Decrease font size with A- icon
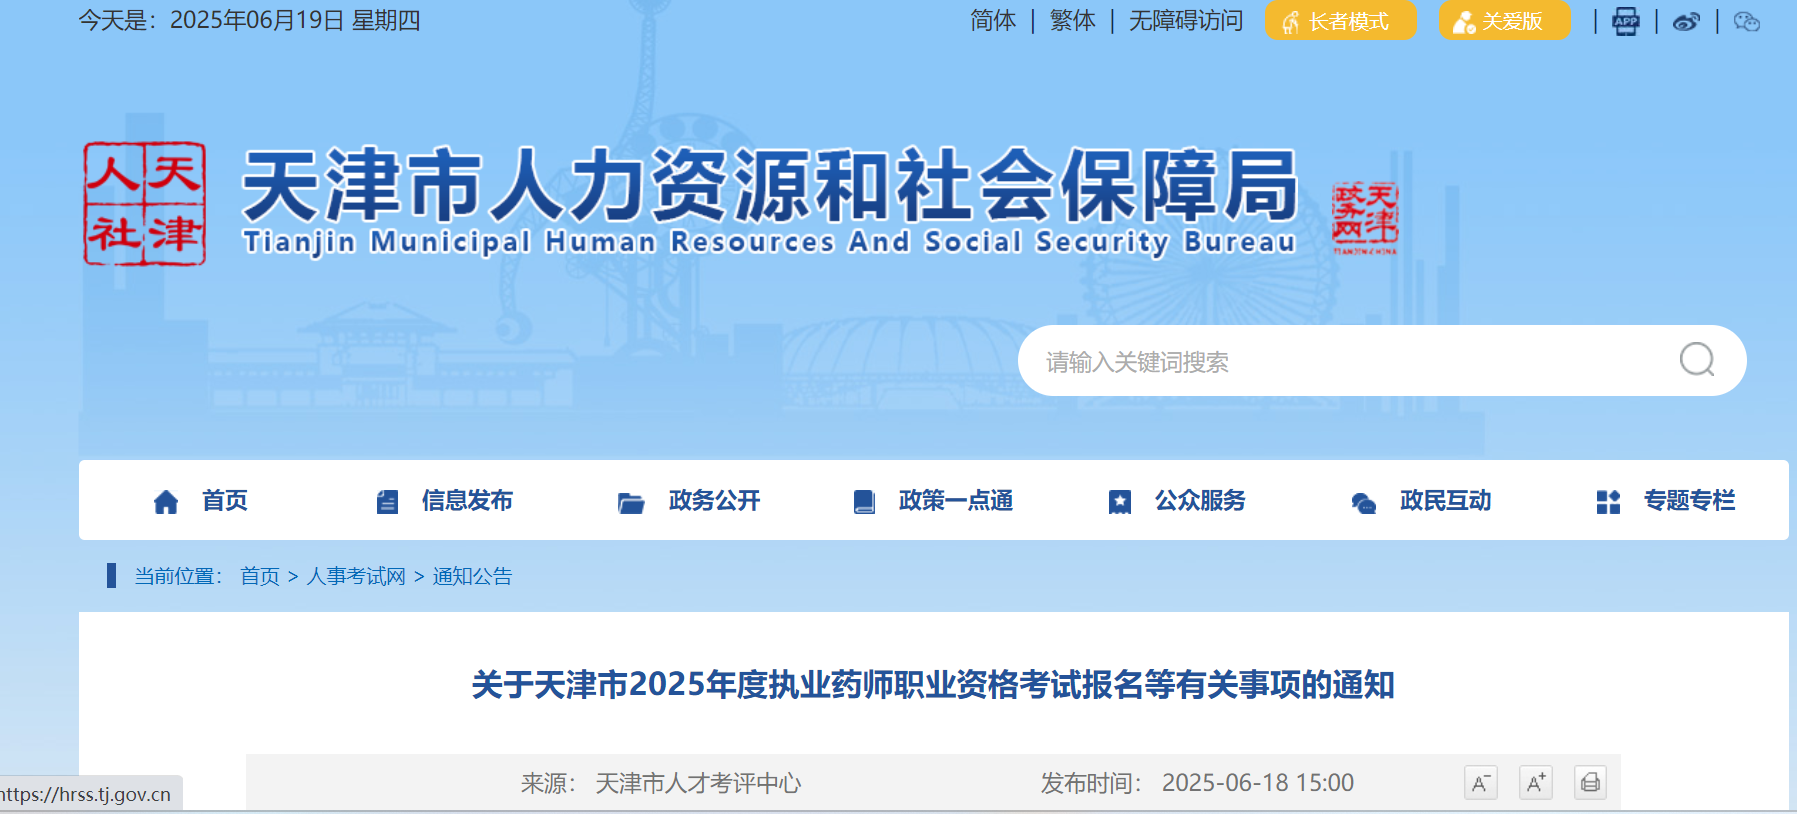Image resolution: width=1797 pixels, height=814 pixels. click(x=1480, y=783)
